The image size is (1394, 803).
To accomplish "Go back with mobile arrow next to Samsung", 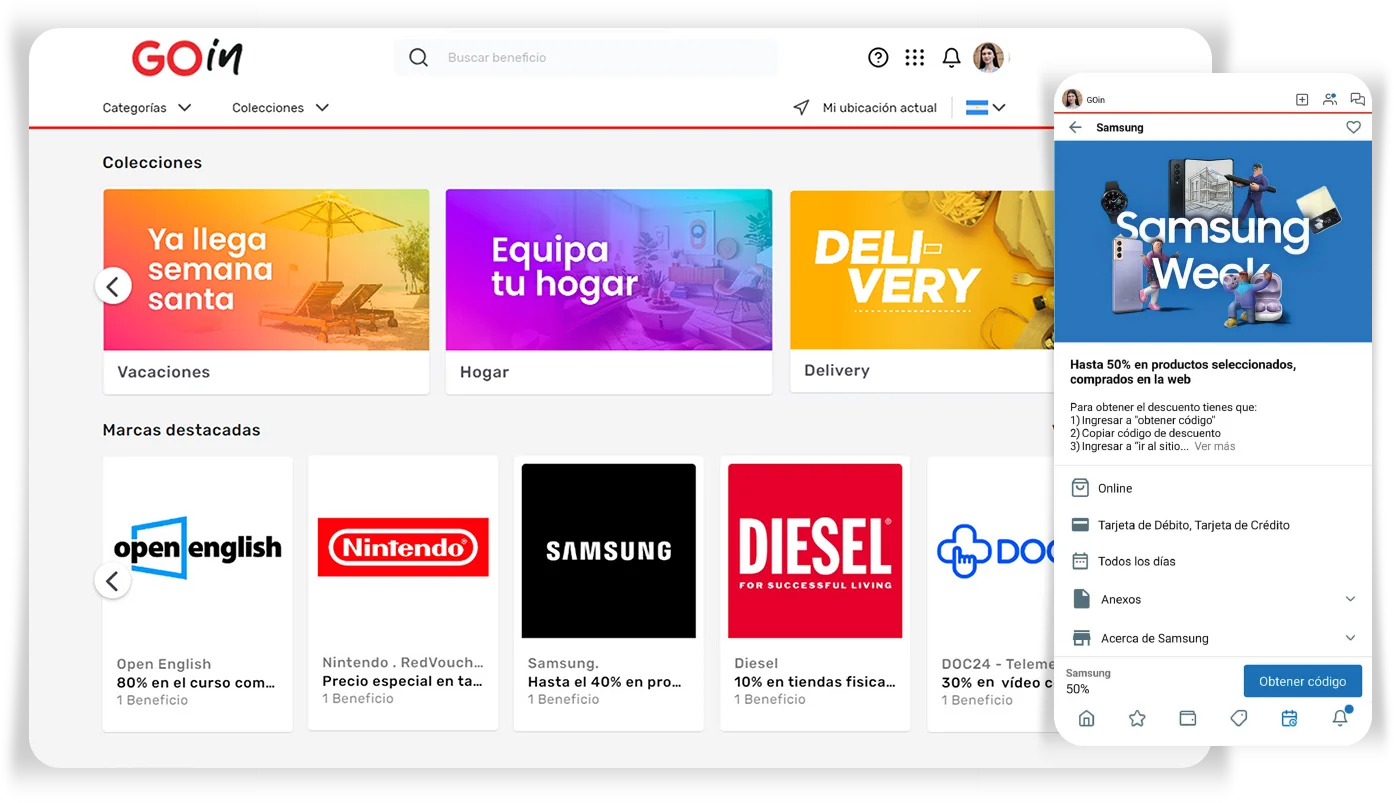I will coord(1075,128).
